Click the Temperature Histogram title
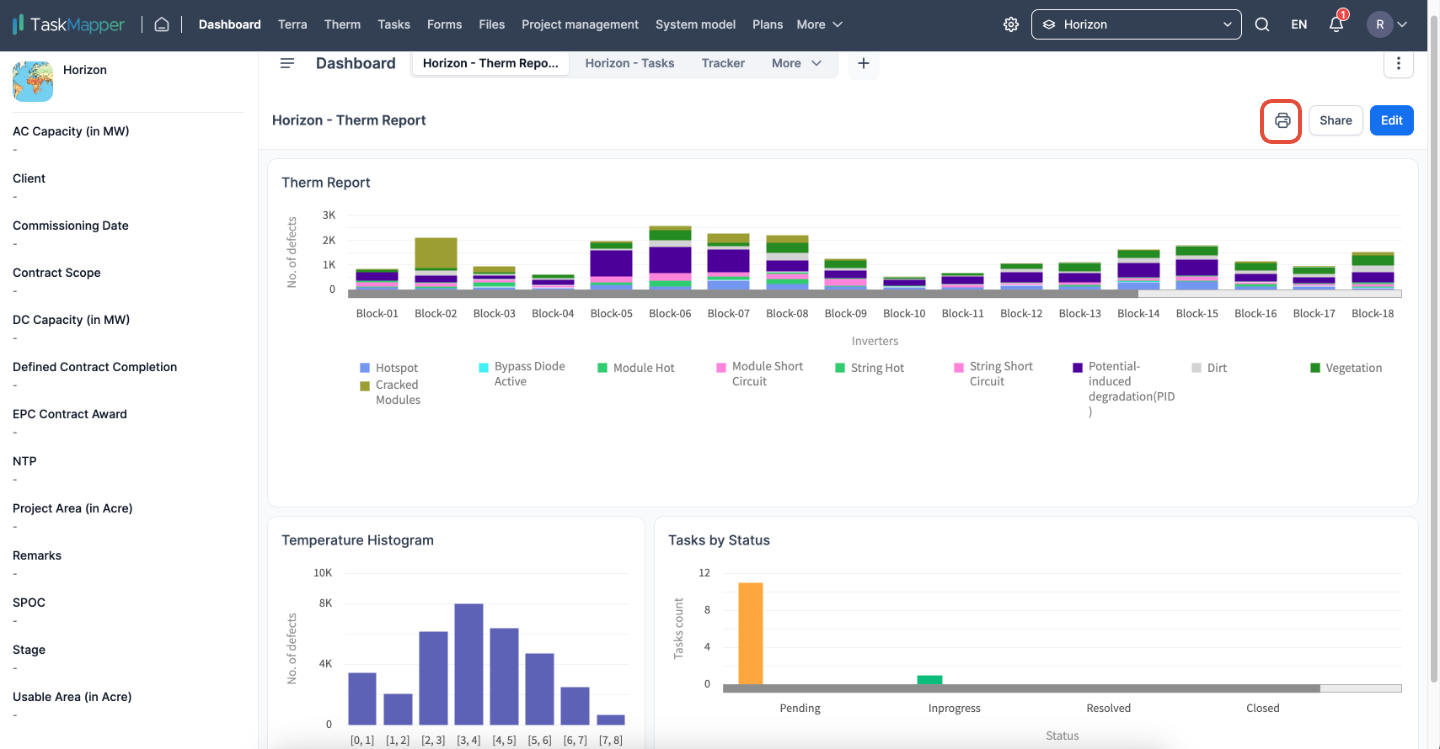Screen dimensions: 1440x749 coord(358,540)
